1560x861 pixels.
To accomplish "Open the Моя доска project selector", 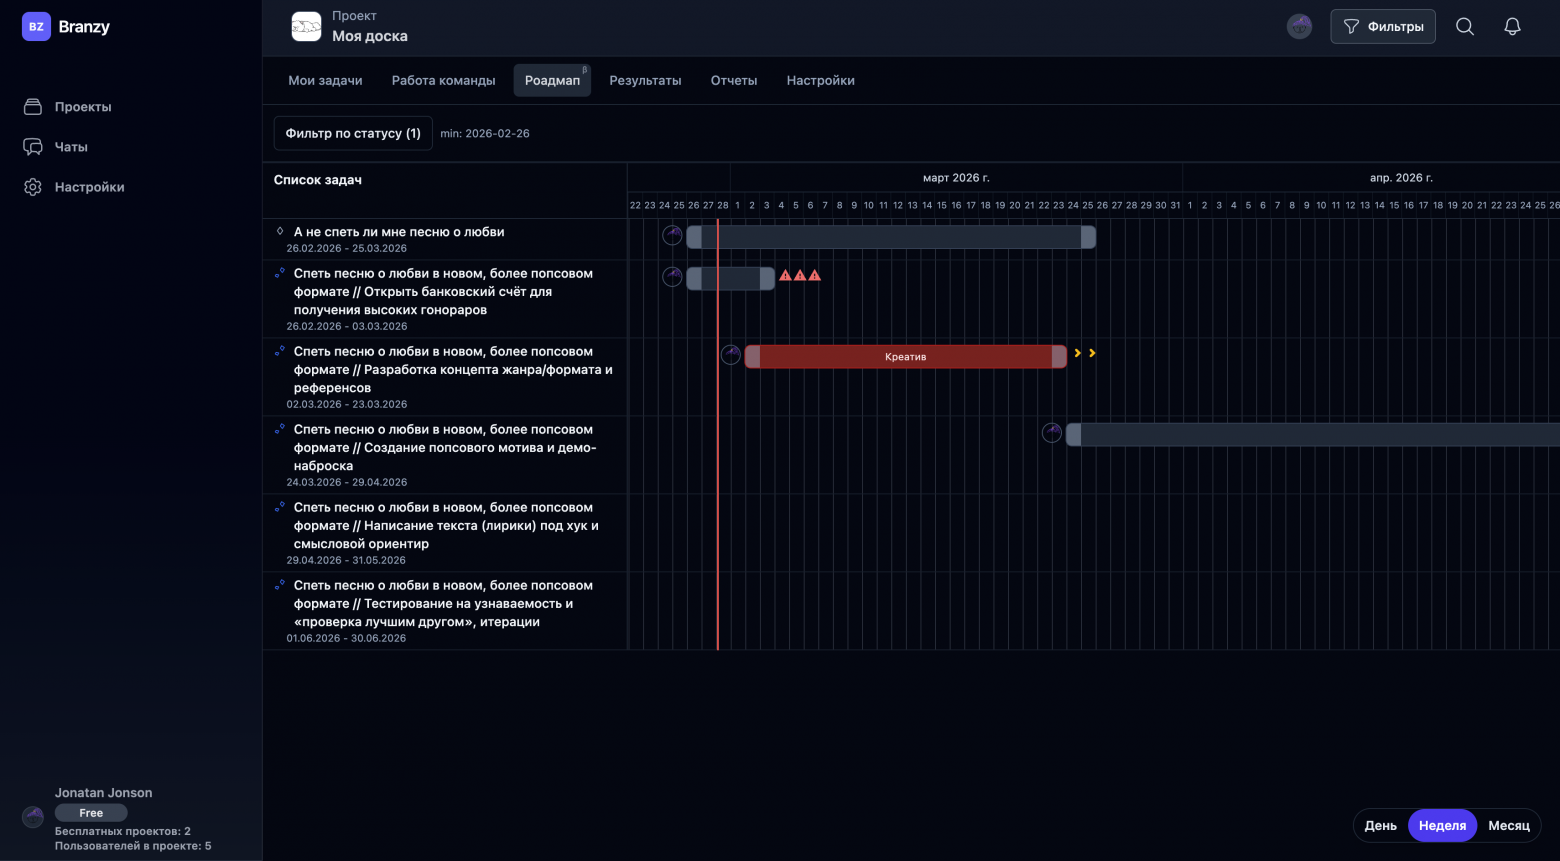I will 369,36.
